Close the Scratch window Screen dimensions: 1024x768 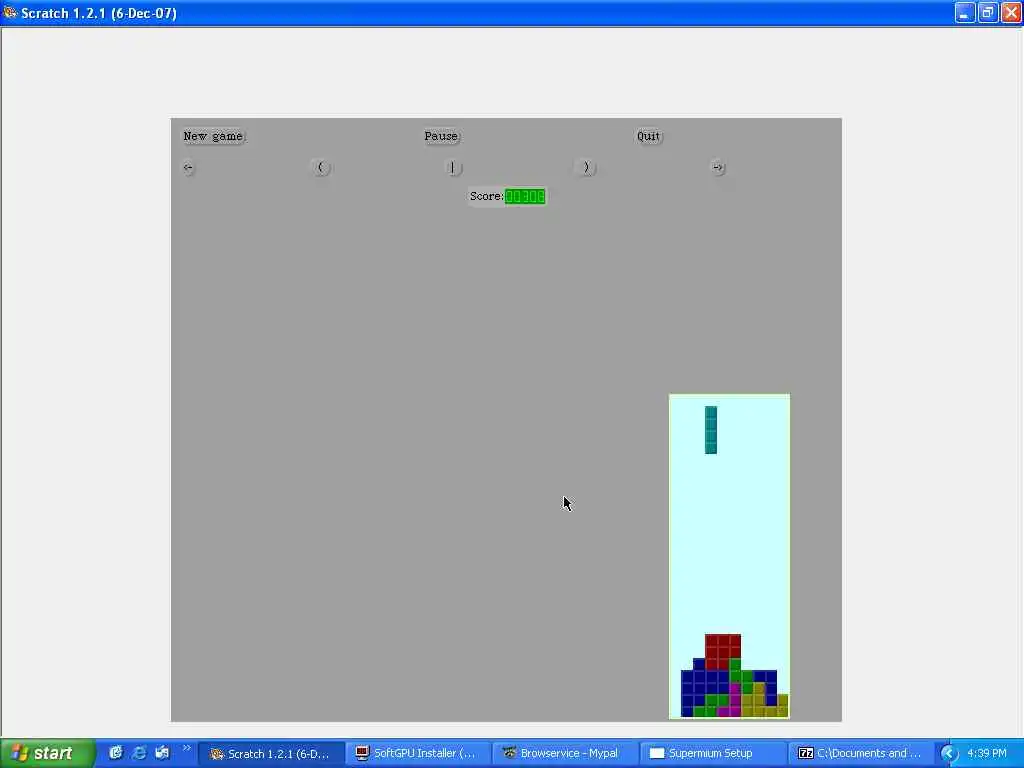pyautogui.click(x=1011, y=12)
